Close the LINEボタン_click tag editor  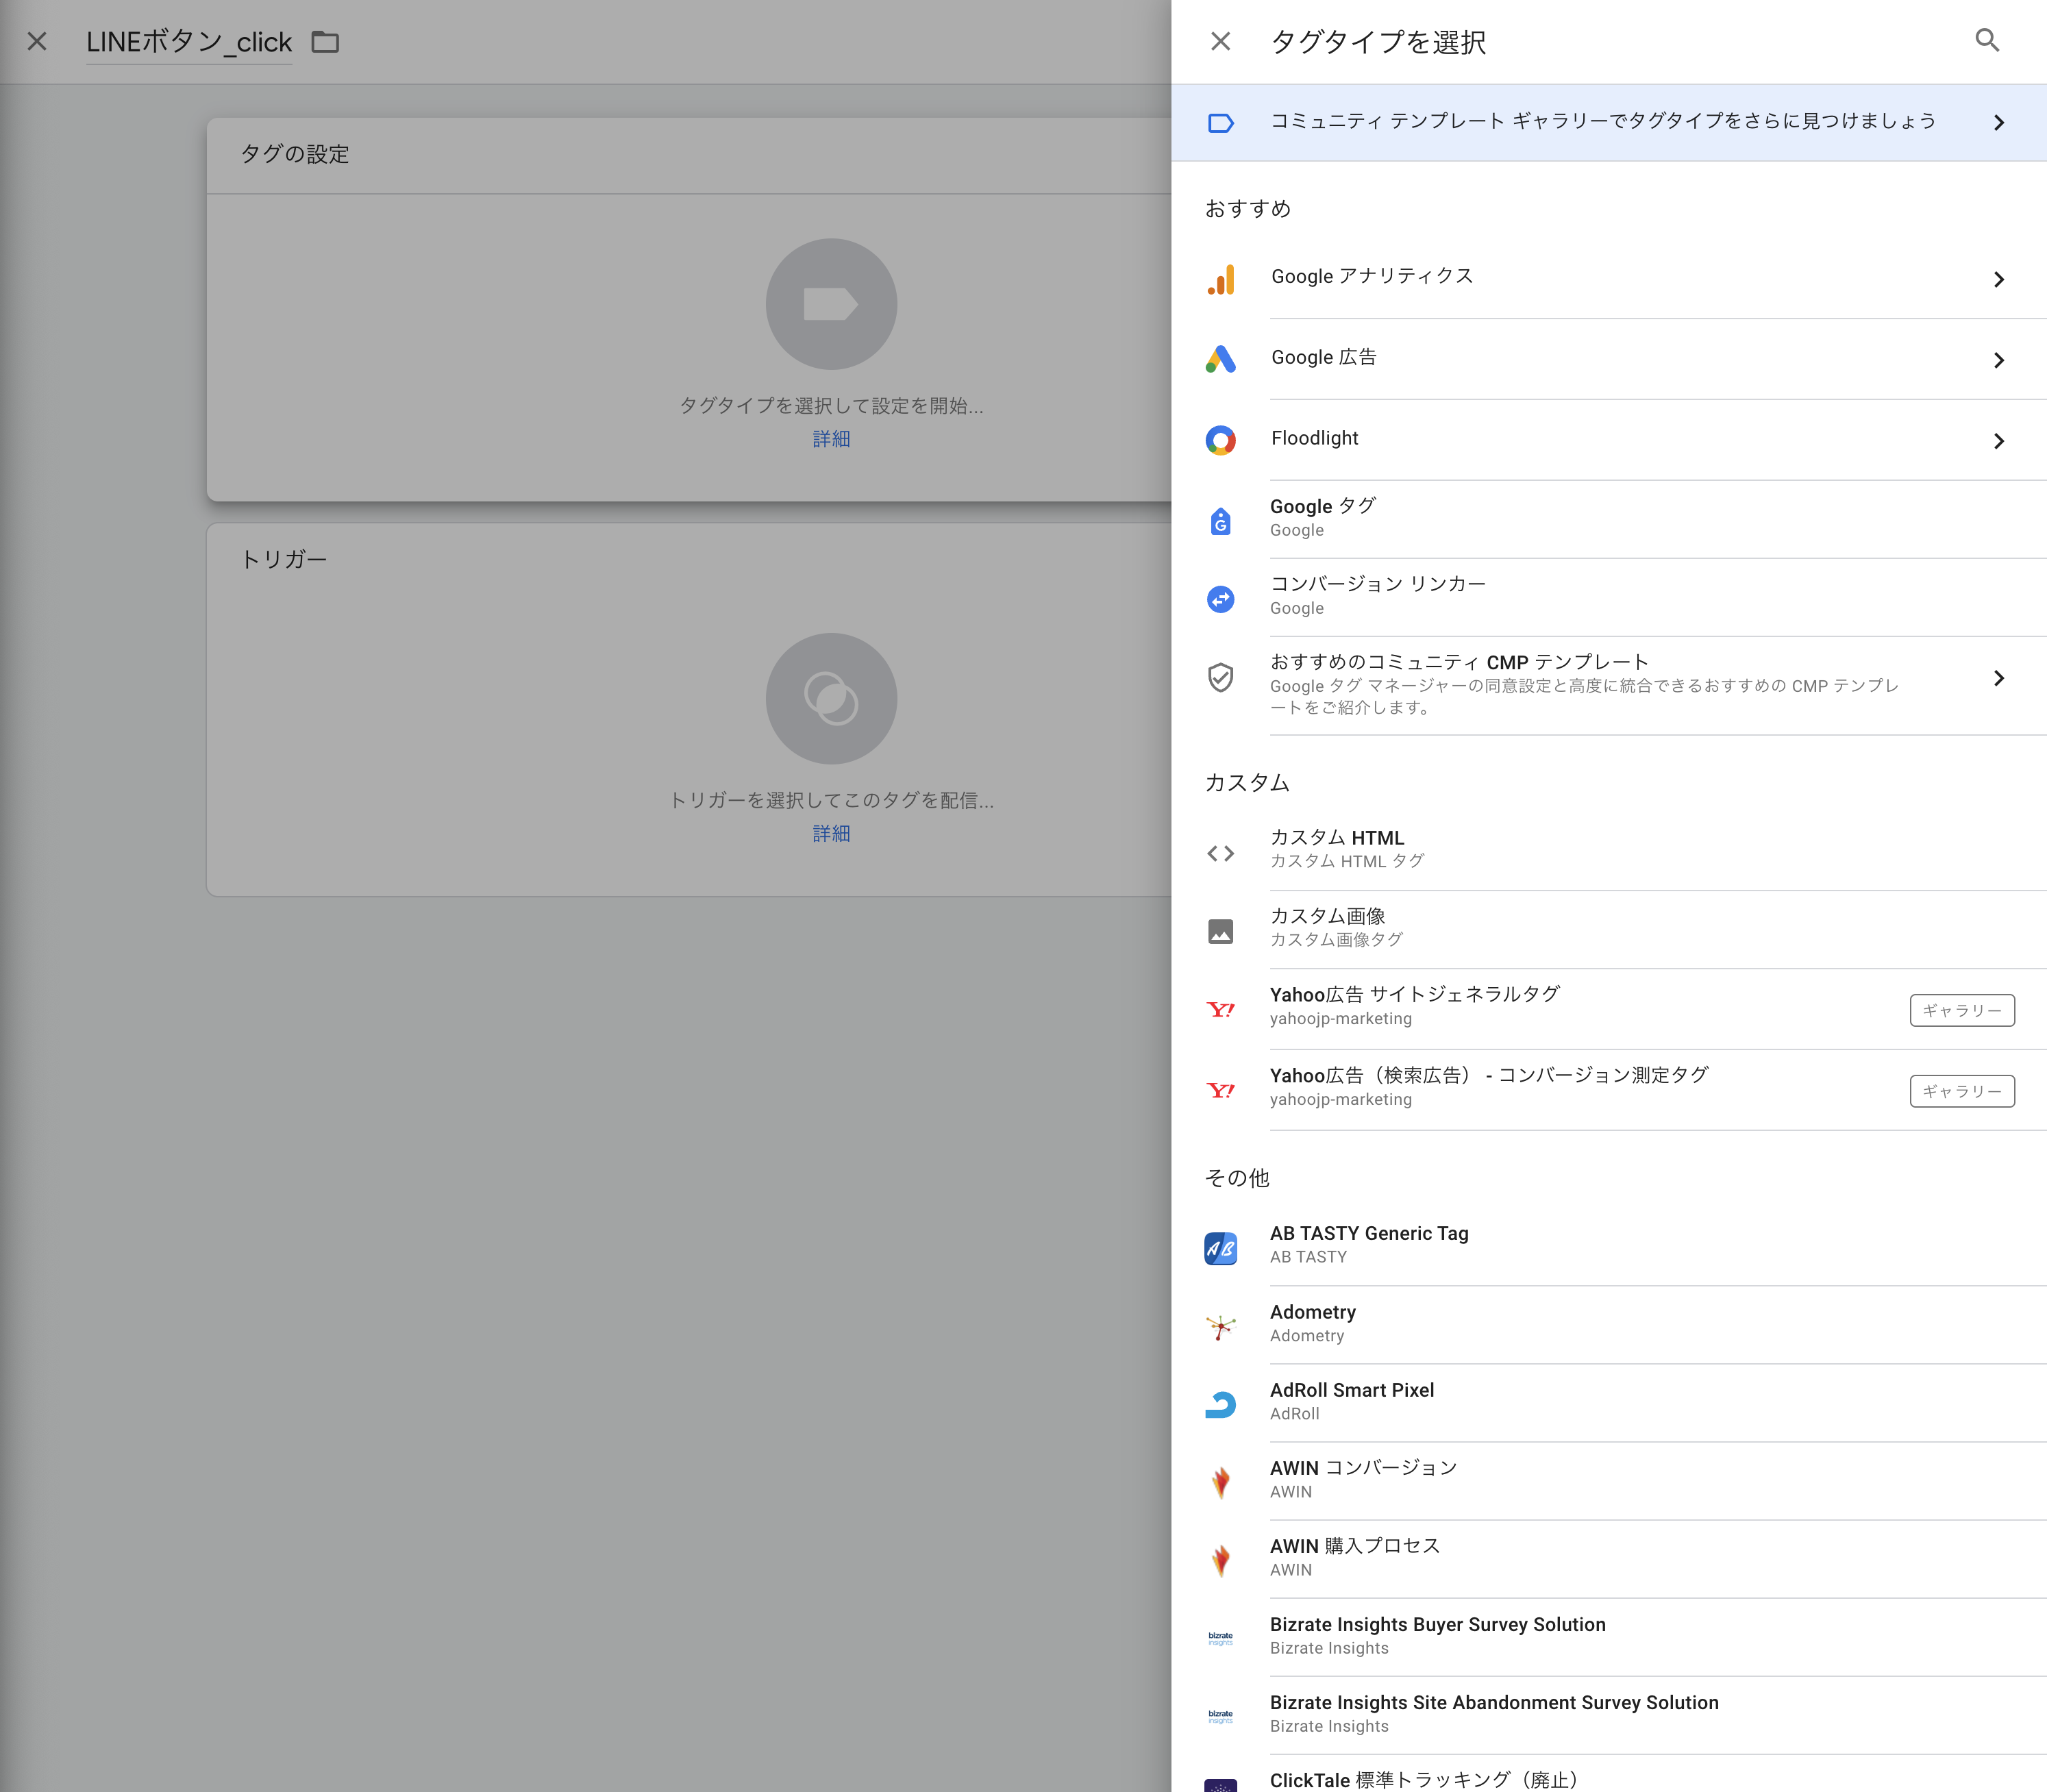pyautogui.click(x=37, y=41)
